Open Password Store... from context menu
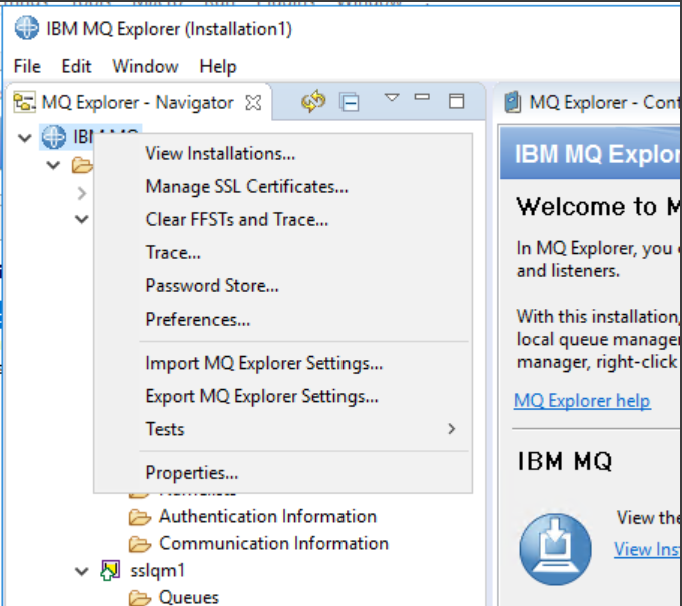The width and height of the screenshot is (682, 606). (x=283, y=286)
